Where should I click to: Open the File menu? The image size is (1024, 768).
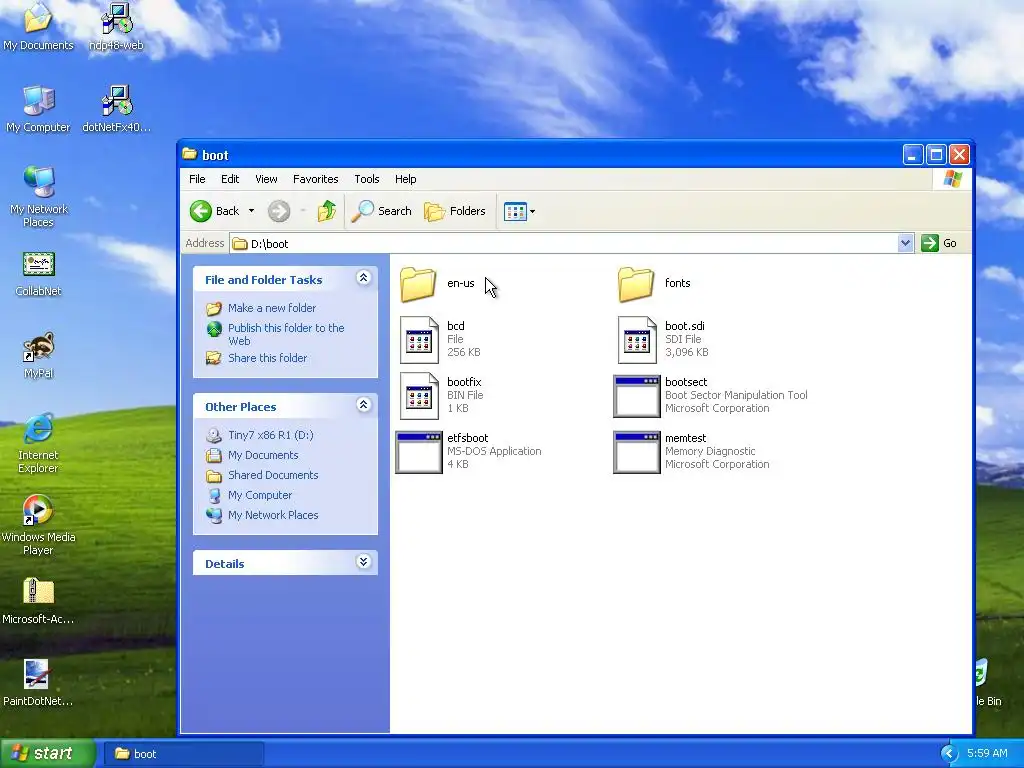pyautogui.click(x=197, y=179)
